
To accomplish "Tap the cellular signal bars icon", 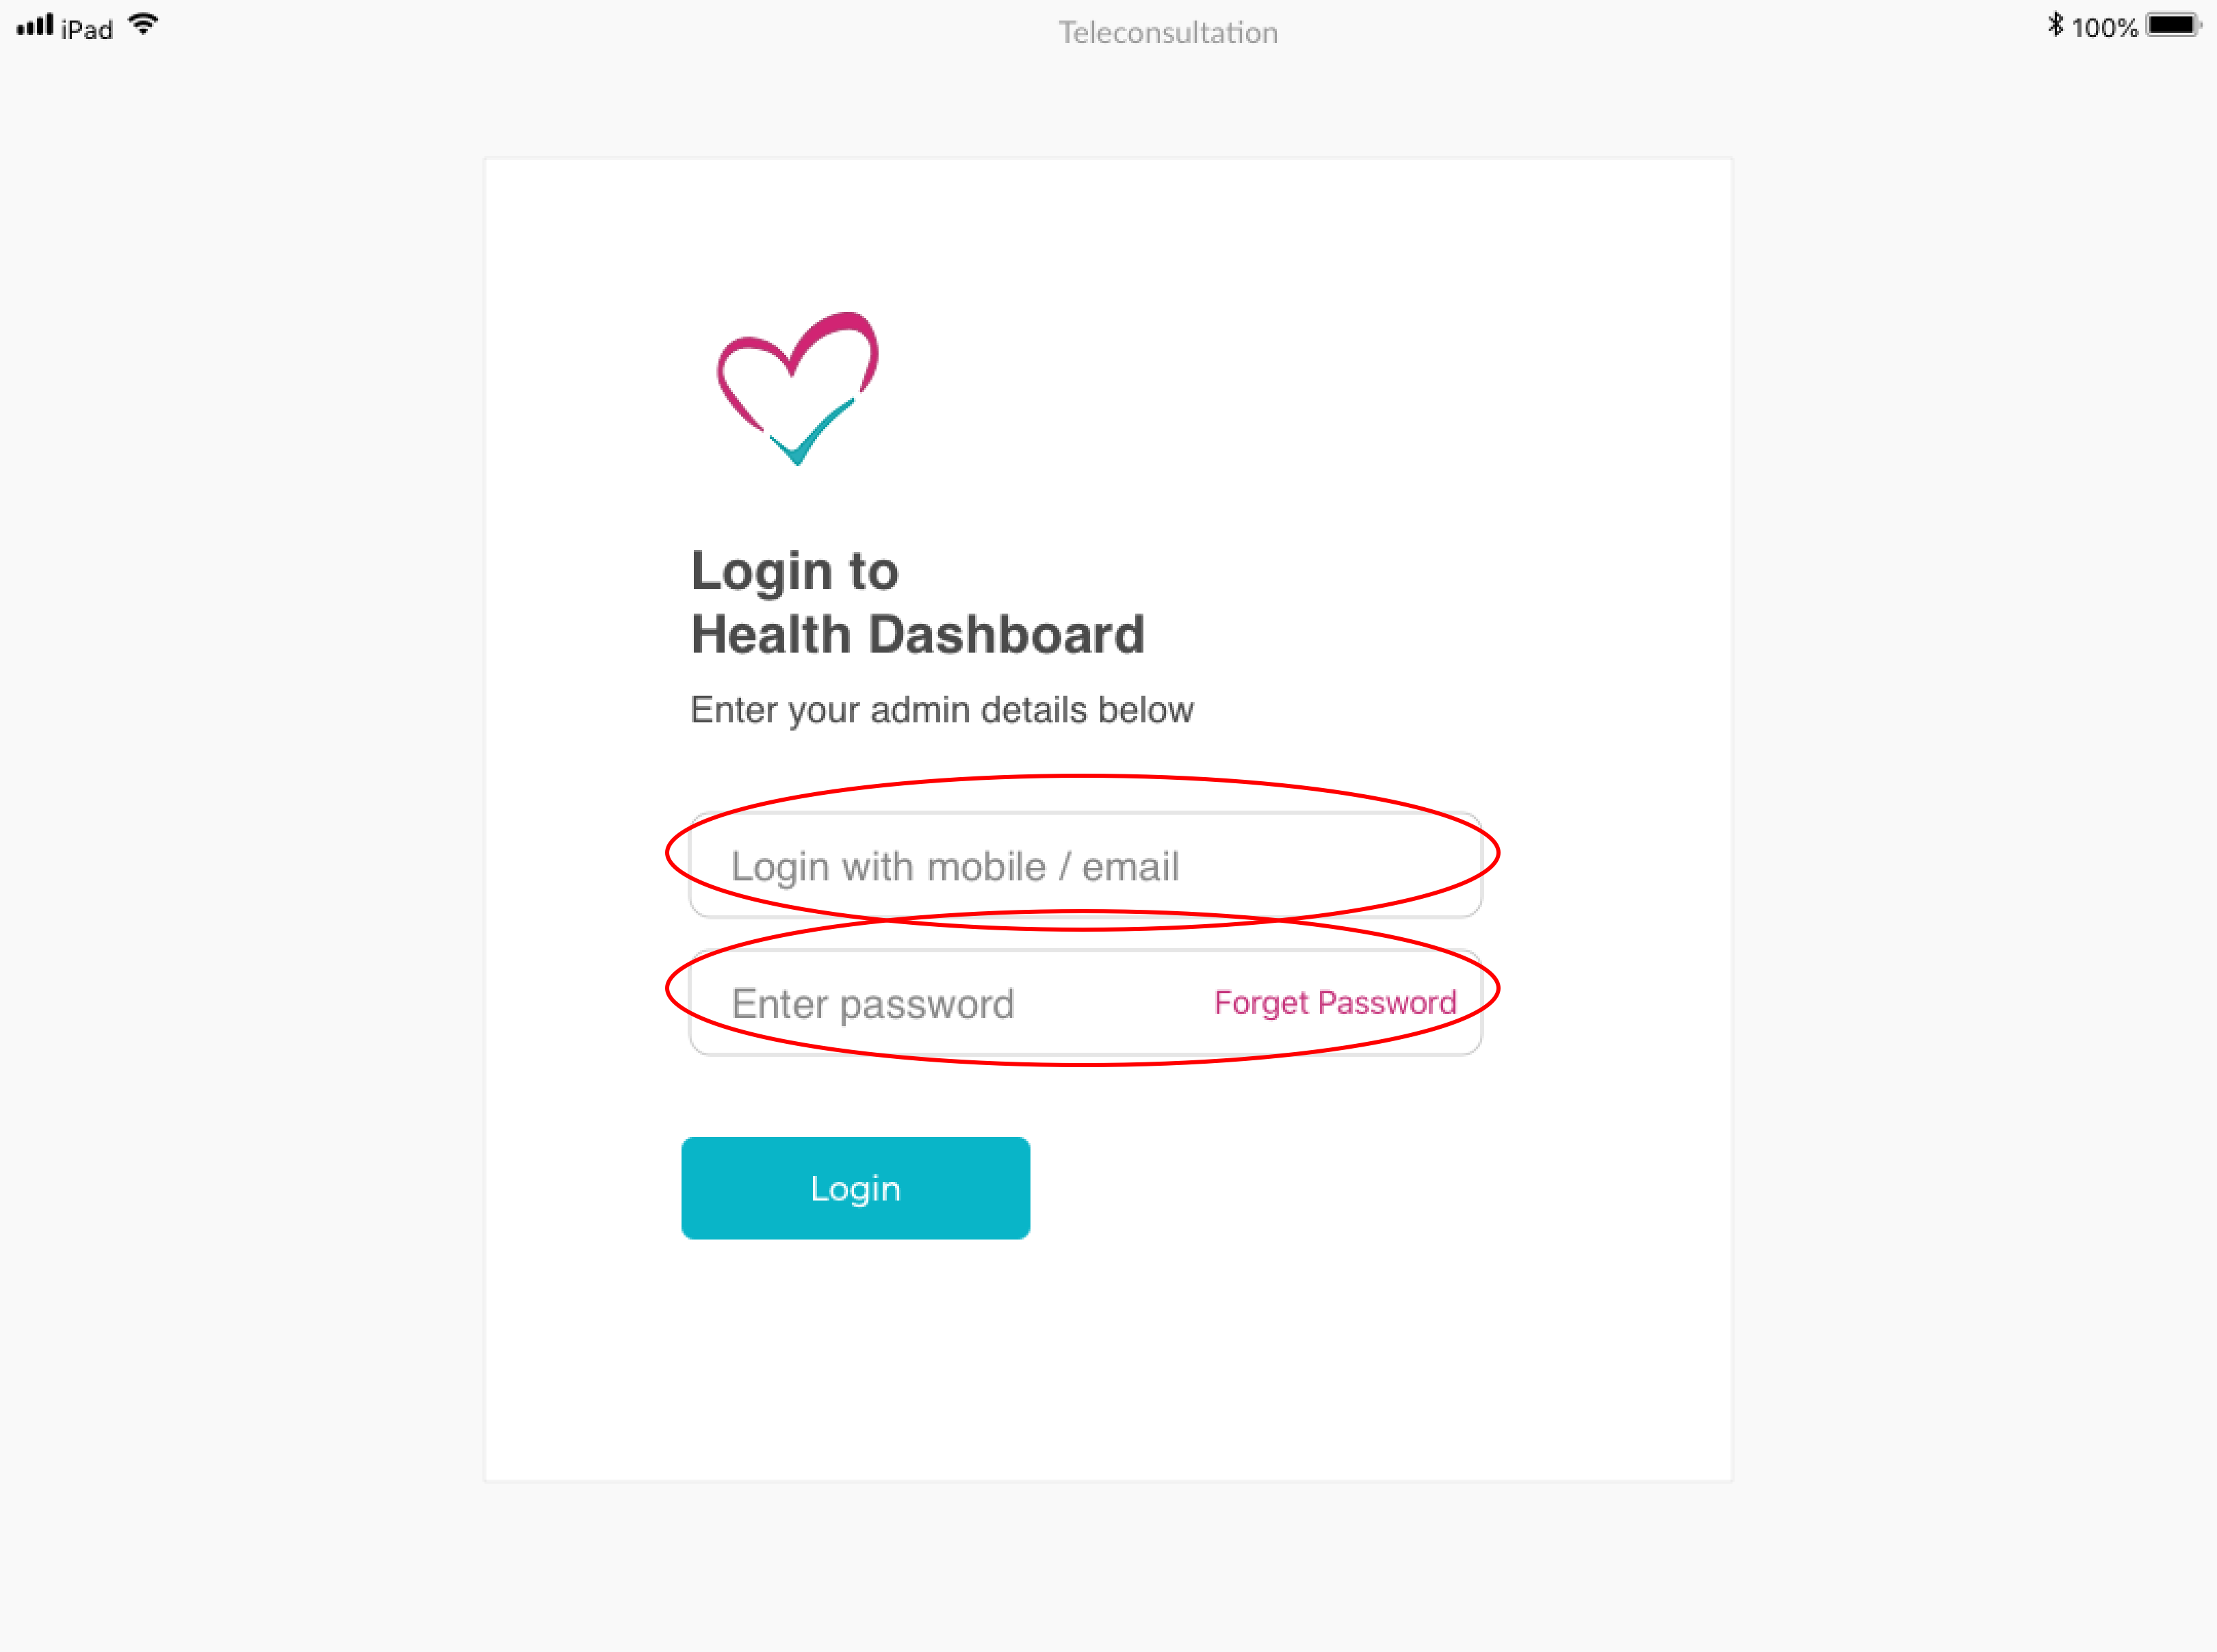I will coord(35,25).
